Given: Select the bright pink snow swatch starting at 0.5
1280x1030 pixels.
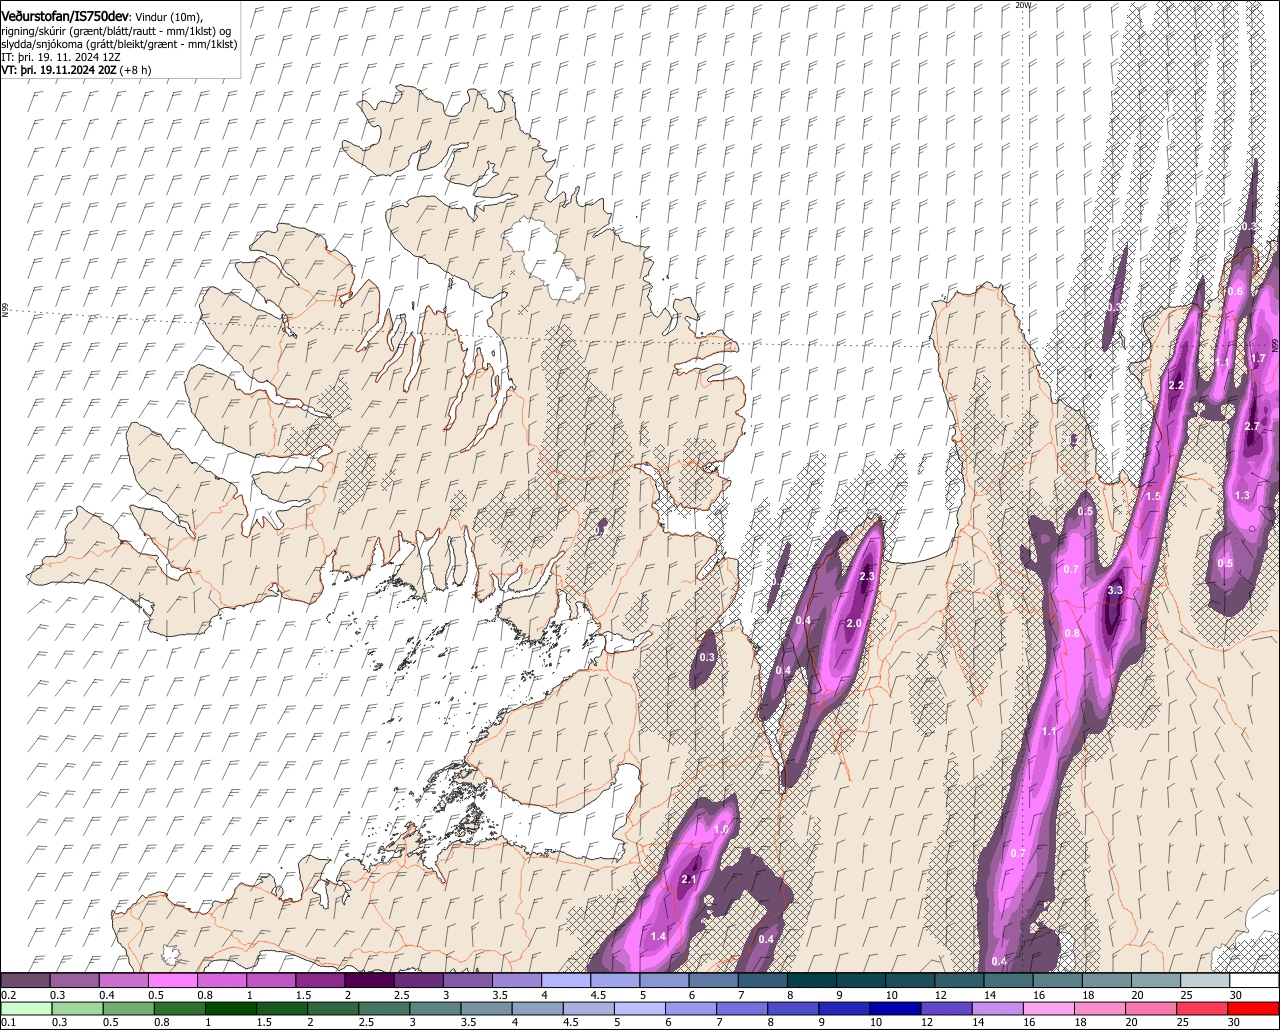Looking at the screenshot, I should click(x=172, y=980).
